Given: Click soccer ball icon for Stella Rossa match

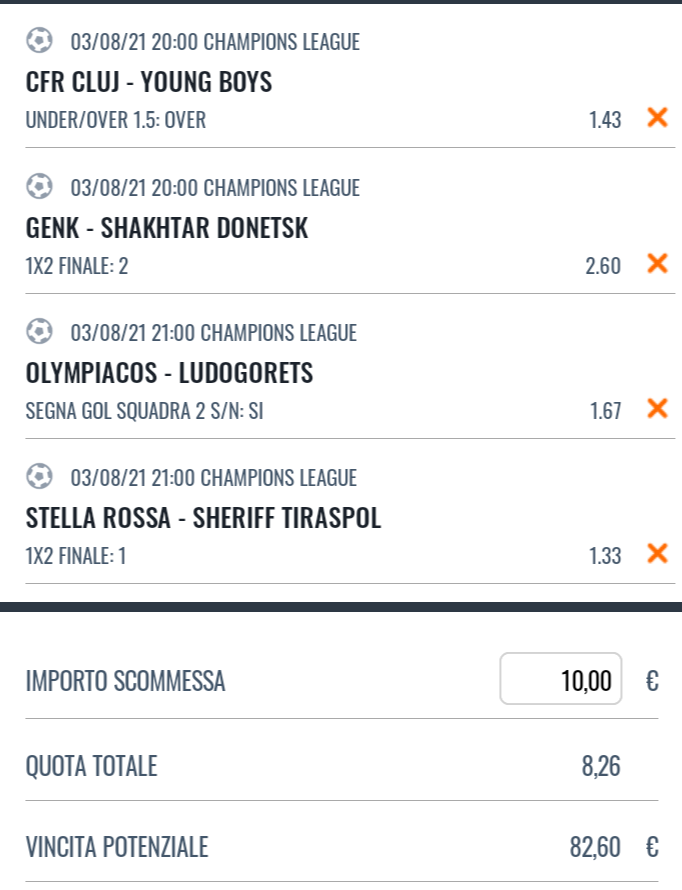Looking at the screenshot, I should [40, 477].
